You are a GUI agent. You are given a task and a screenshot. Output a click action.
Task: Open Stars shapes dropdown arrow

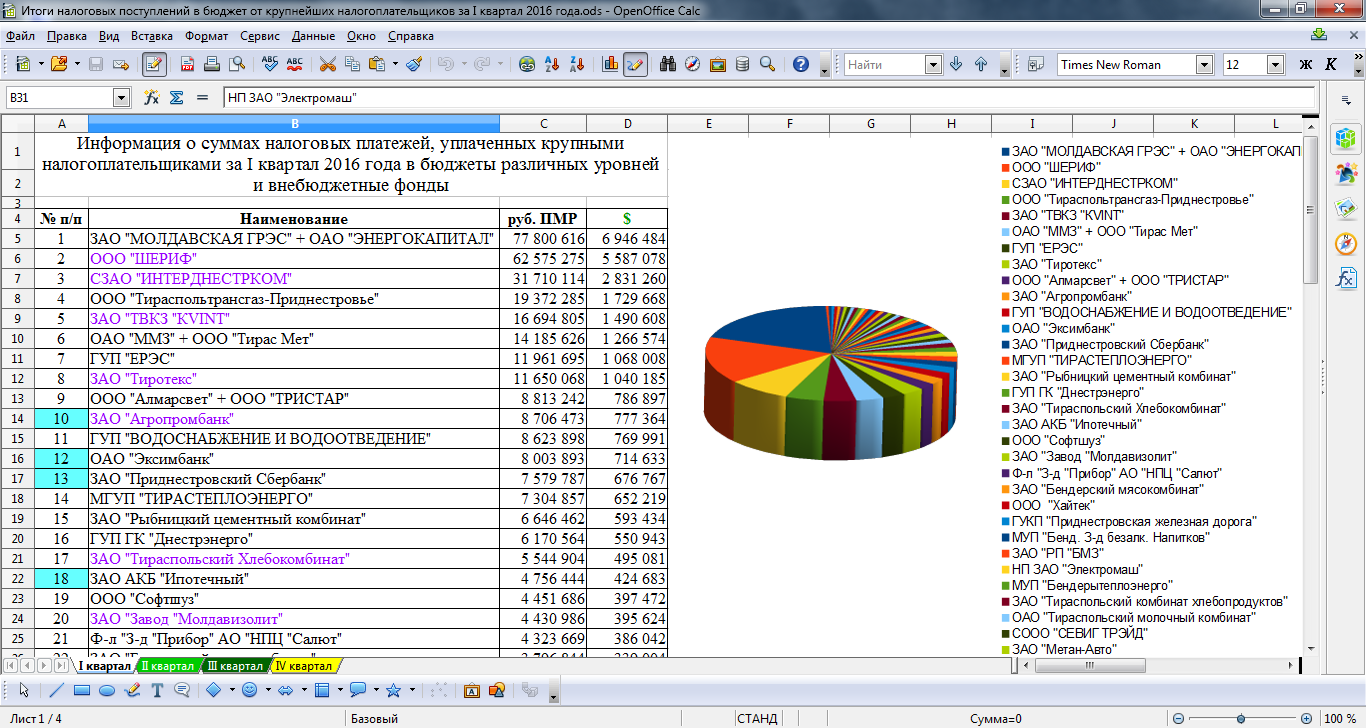(x=411, y=690)
